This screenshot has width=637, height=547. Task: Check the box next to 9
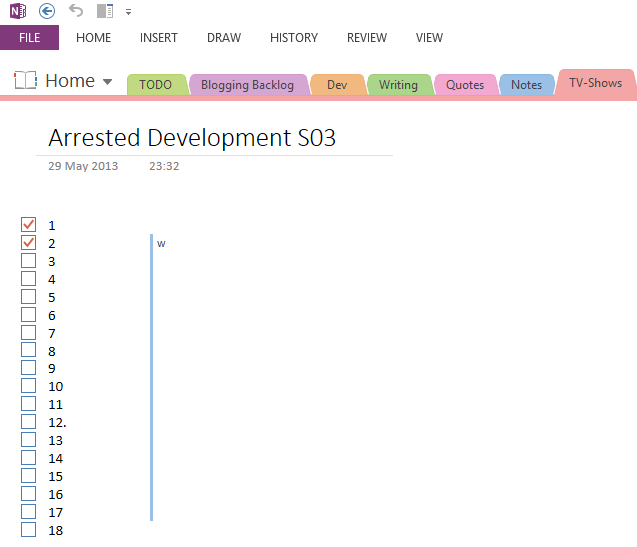coord(28,367)
